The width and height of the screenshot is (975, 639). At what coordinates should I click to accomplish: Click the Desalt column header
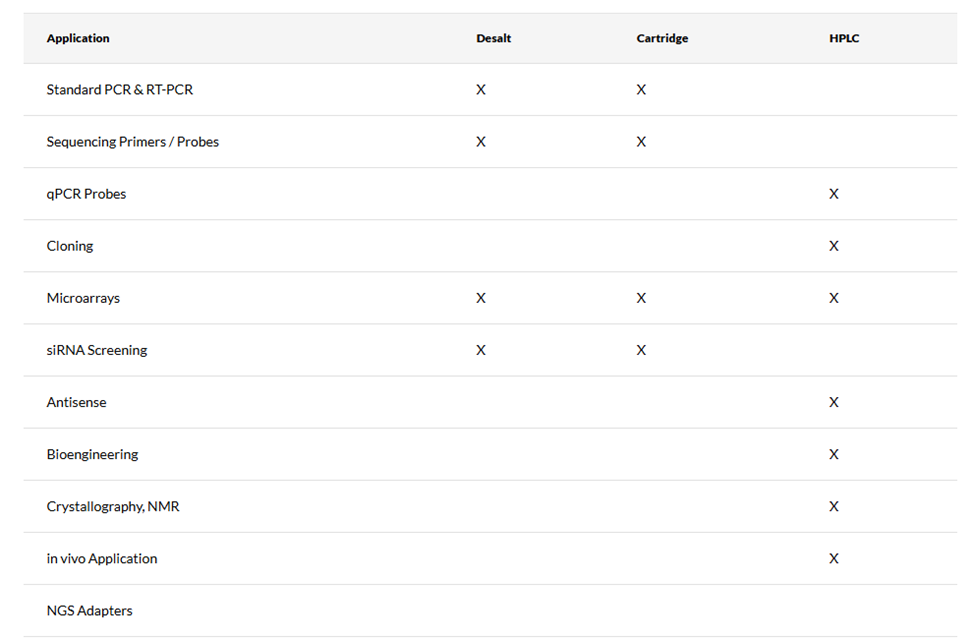[493, 39]
